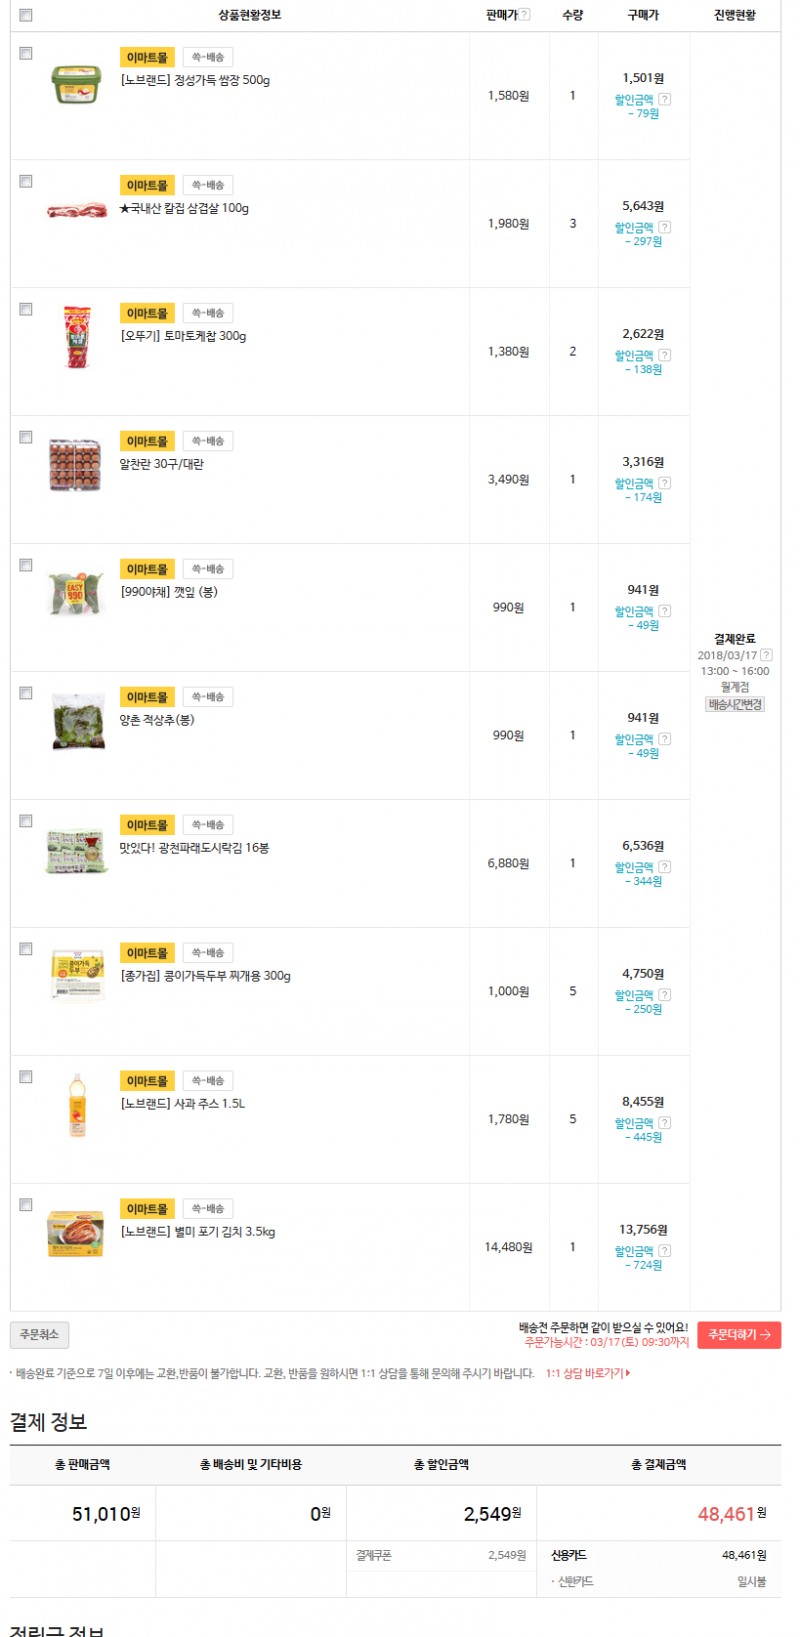The width and height of the screenshot is (800, 1637).
Task: Toggle the select-all checkbox in table header
Action: click(x=26, y=15)
